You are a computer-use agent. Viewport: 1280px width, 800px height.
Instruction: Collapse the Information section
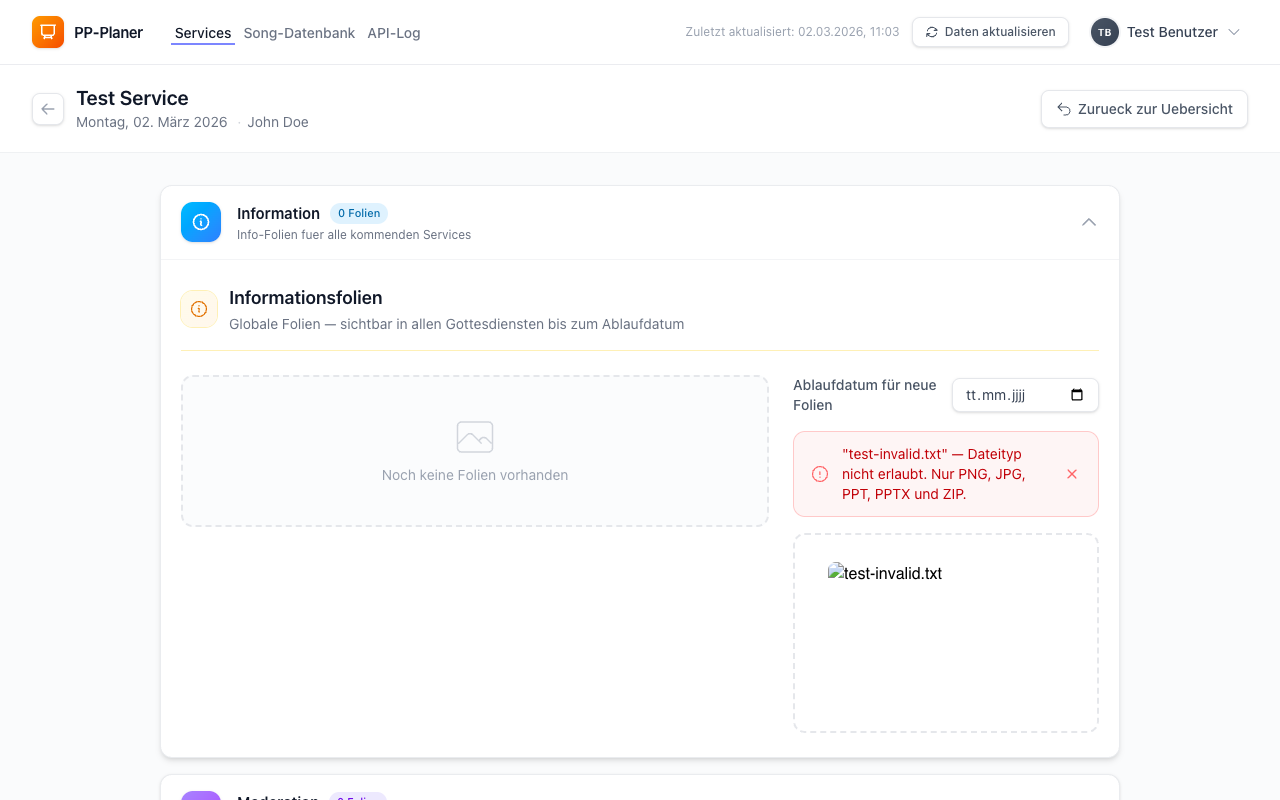(x=1089, y=222)
